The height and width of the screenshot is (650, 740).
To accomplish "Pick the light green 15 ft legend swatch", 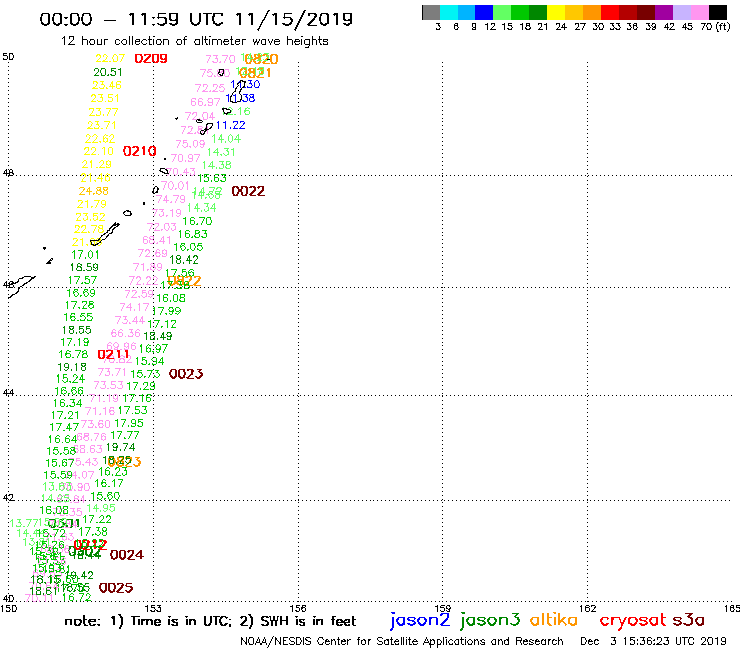I will coord(502,13).
